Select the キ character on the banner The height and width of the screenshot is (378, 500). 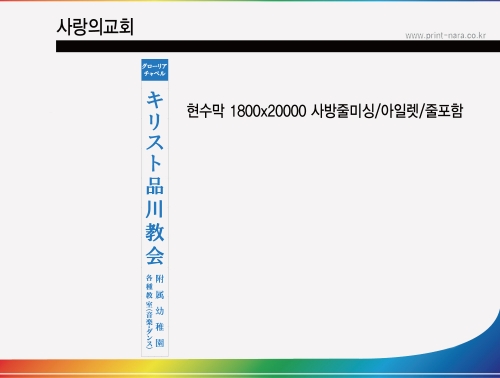click(x=155, y=99)
